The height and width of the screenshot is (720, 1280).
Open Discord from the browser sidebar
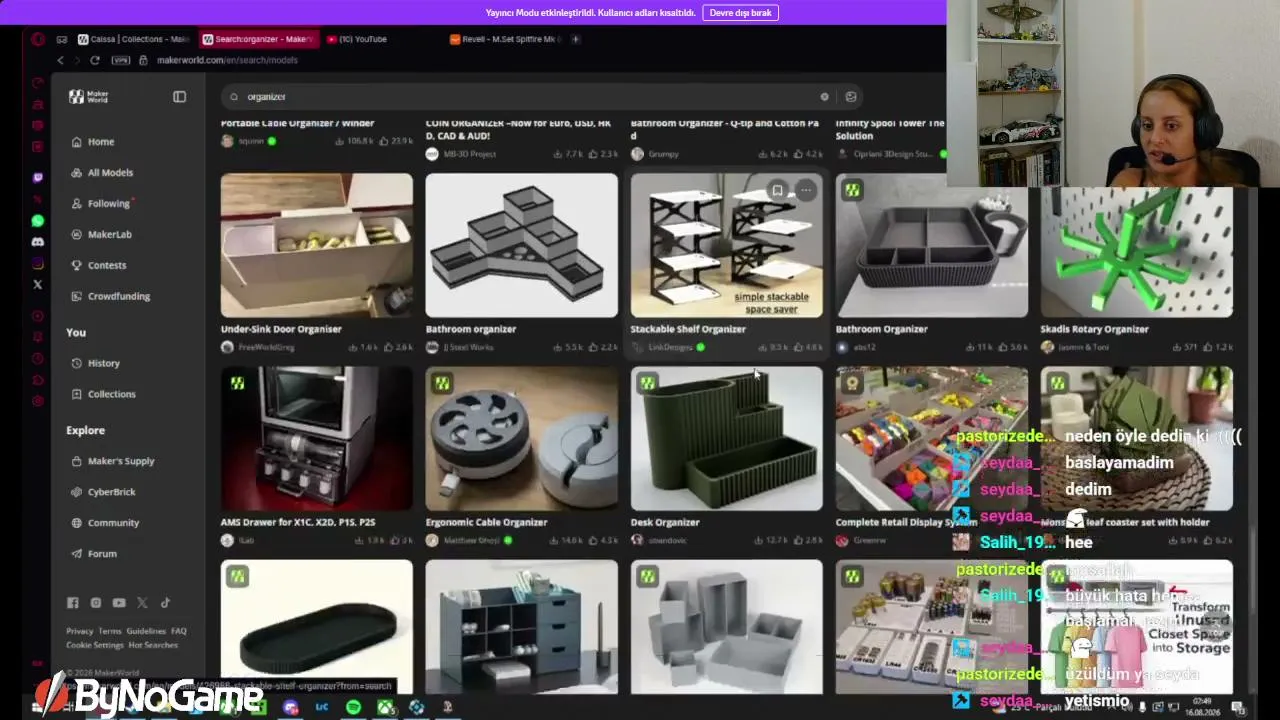38,242
